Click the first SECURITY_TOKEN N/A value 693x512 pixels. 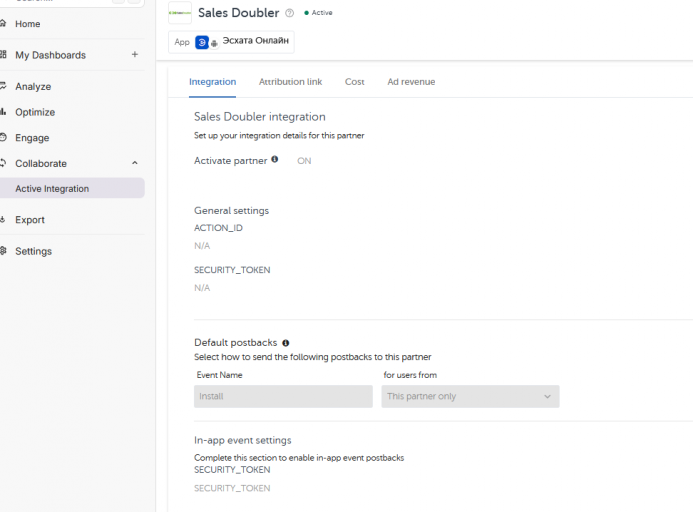(x=202, y=288)
